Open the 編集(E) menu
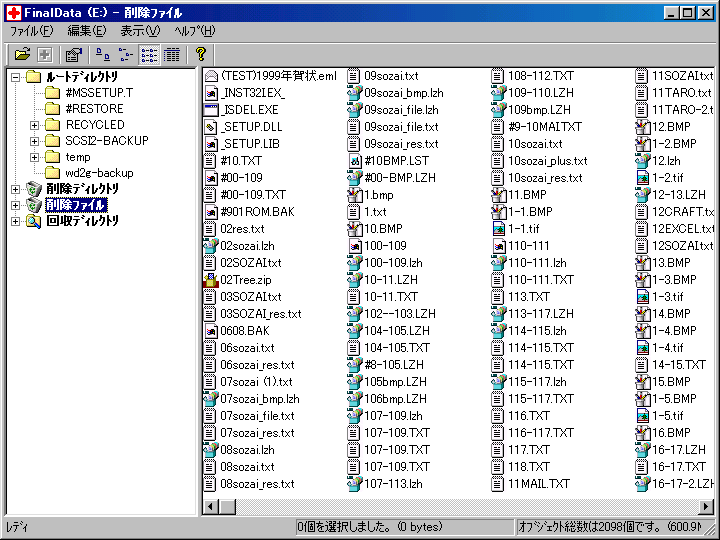 click(87, 31)
